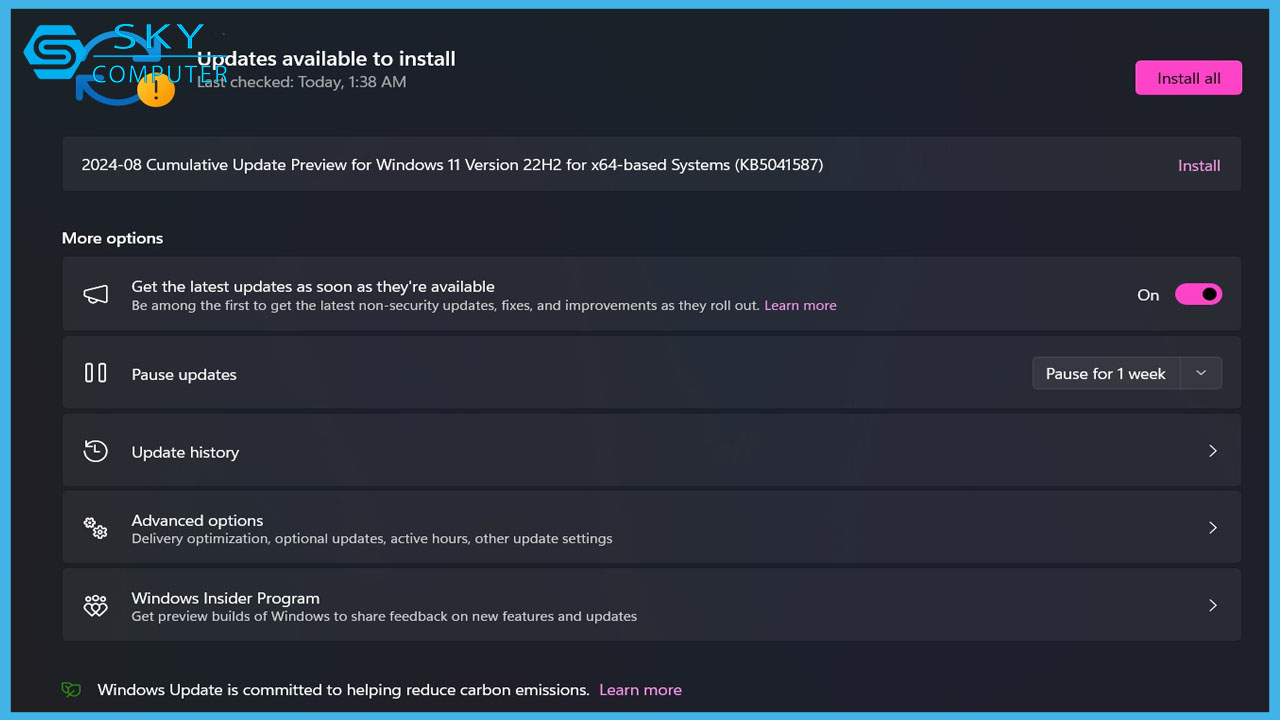This screenshot has width=1280, height=720.
Task: Open Windows Insider Program chevron arrow
Action: pos(1212,606)
